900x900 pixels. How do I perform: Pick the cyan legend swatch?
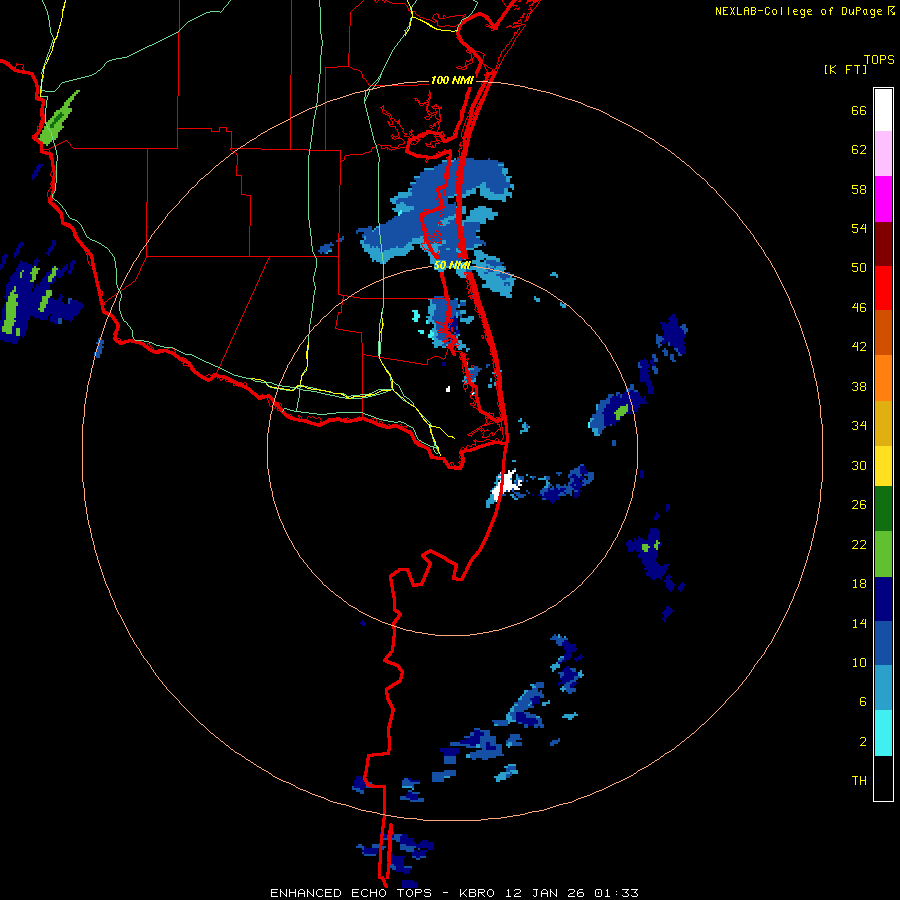(x=883, y=733)
